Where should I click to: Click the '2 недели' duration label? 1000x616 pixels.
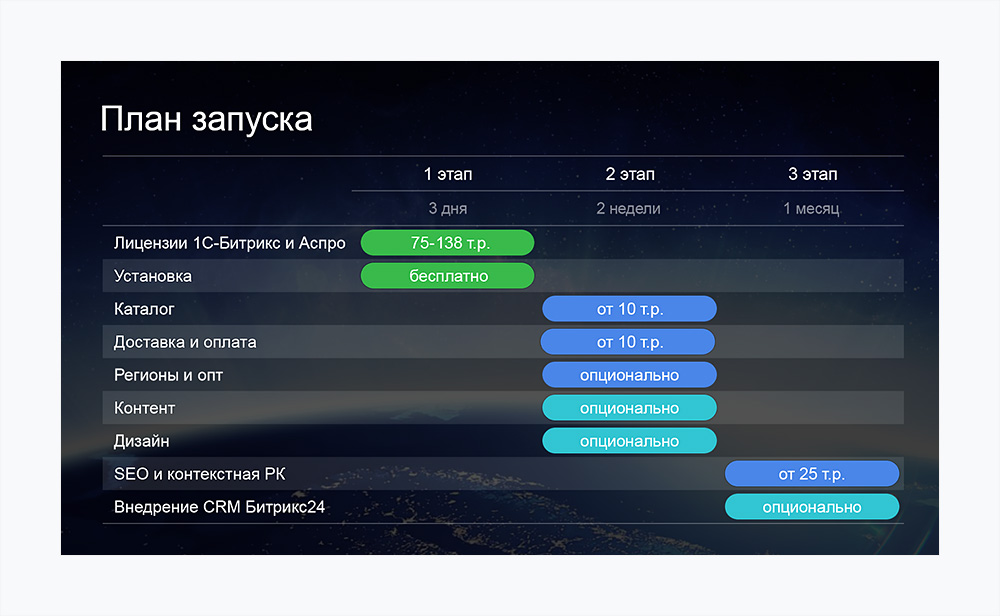[629, 209]
